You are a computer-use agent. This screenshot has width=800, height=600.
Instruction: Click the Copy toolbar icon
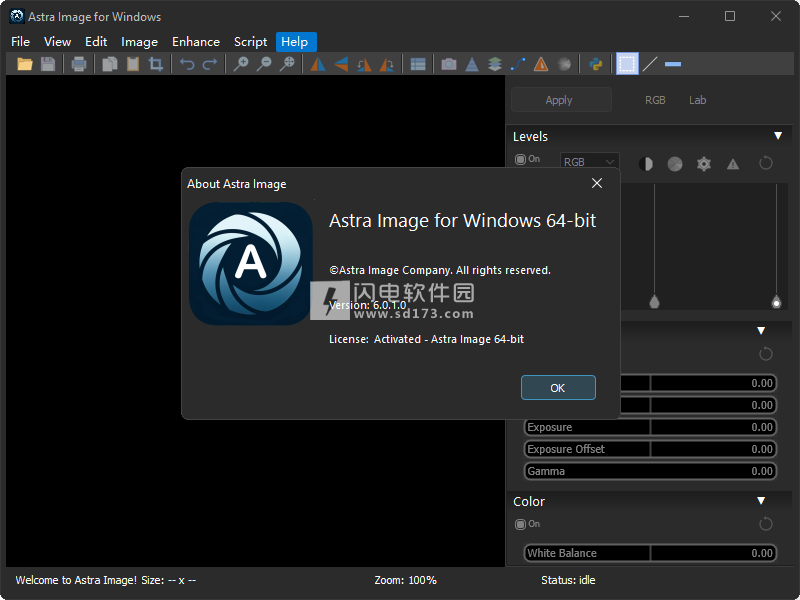[110, 64]
